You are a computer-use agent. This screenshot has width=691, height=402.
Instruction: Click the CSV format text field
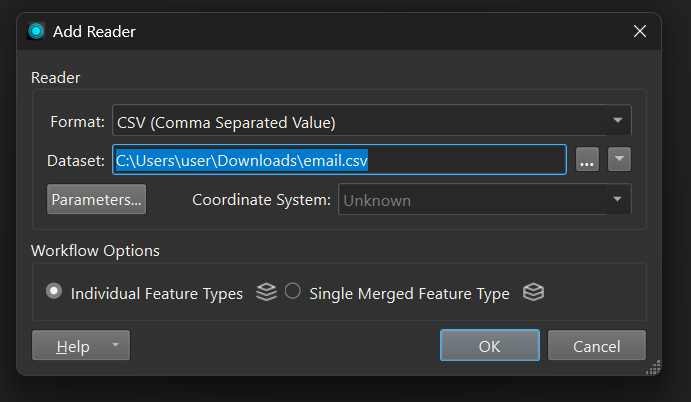[x=358, y=122]
